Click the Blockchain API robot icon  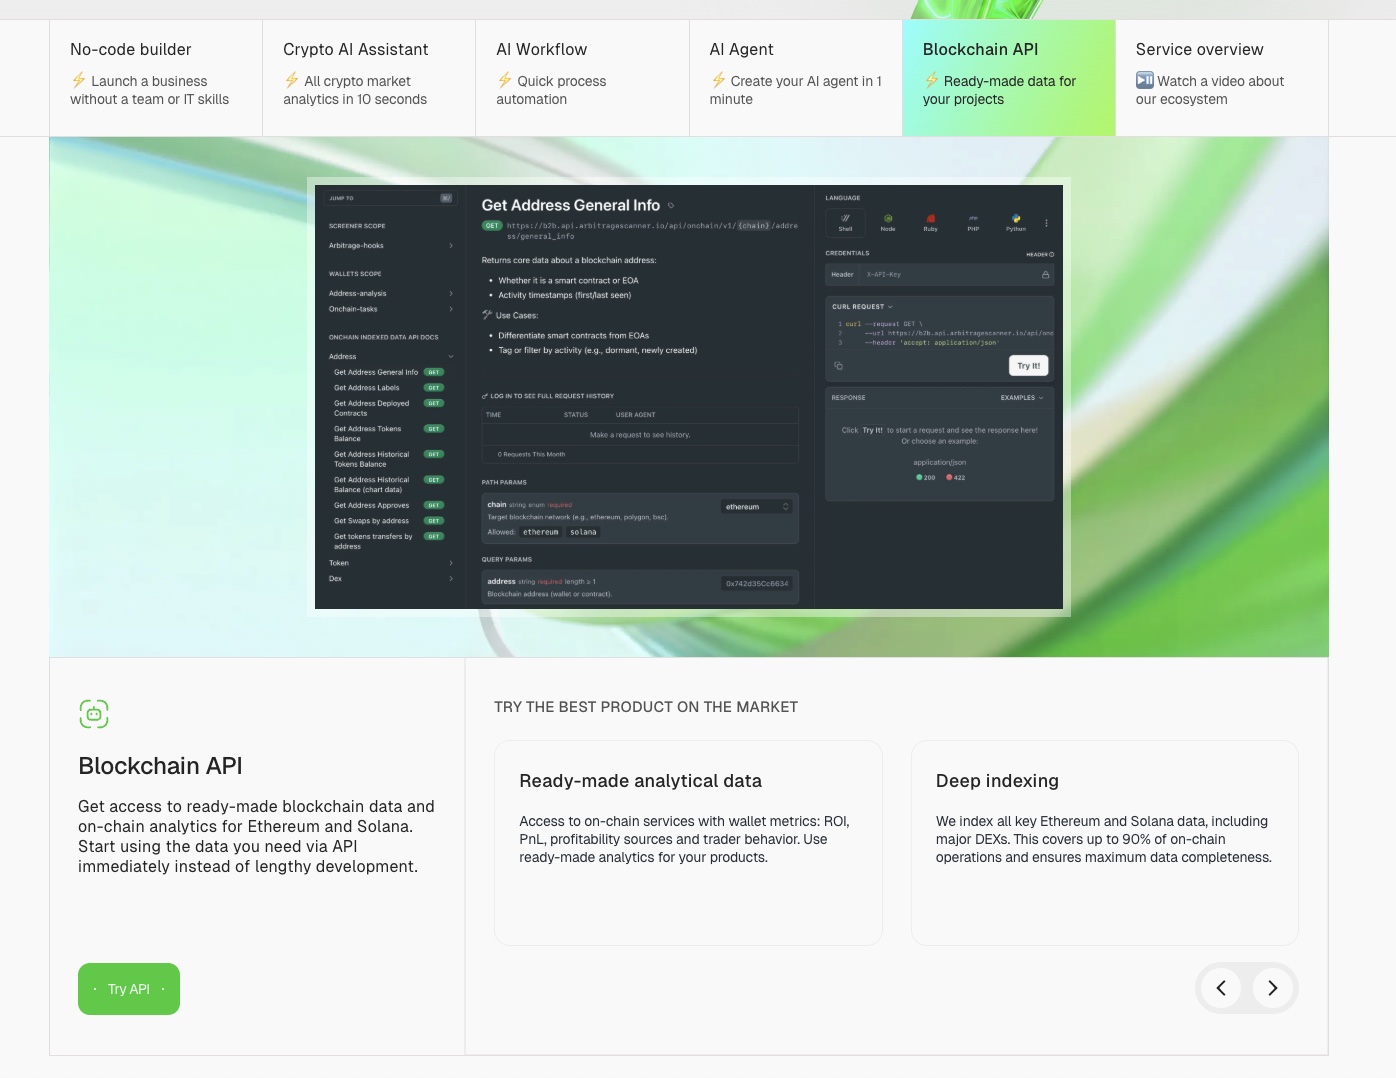[x=94, y=714]
